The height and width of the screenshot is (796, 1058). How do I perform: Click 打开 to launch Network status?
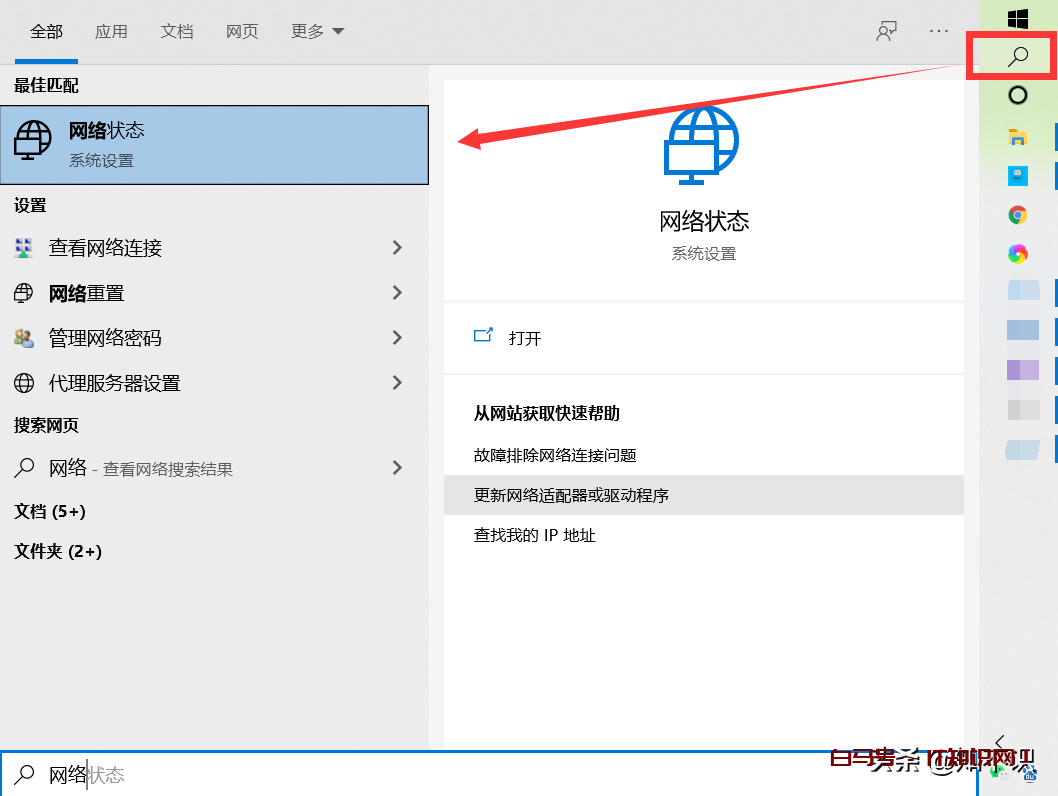526,338
